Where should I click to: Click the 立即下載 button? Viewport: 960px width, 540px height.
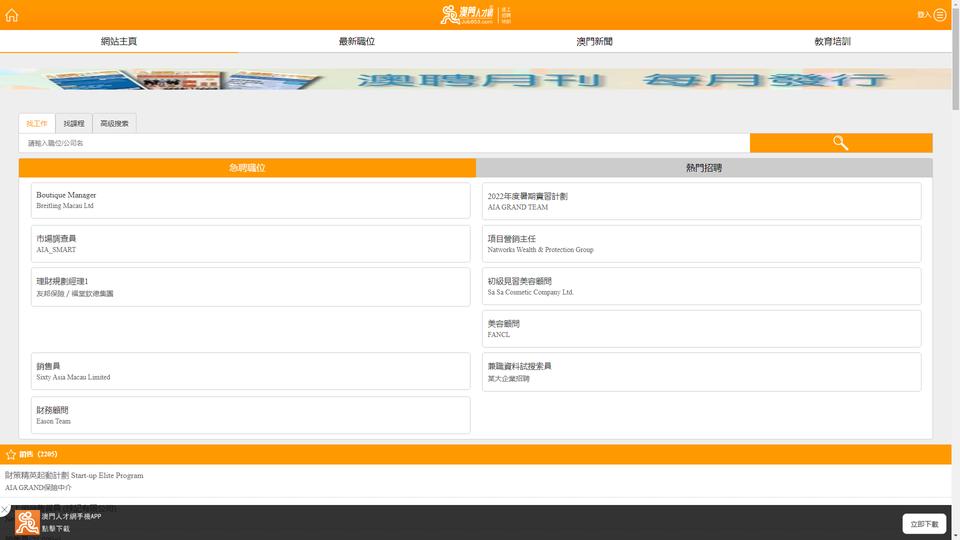[924, 524]
